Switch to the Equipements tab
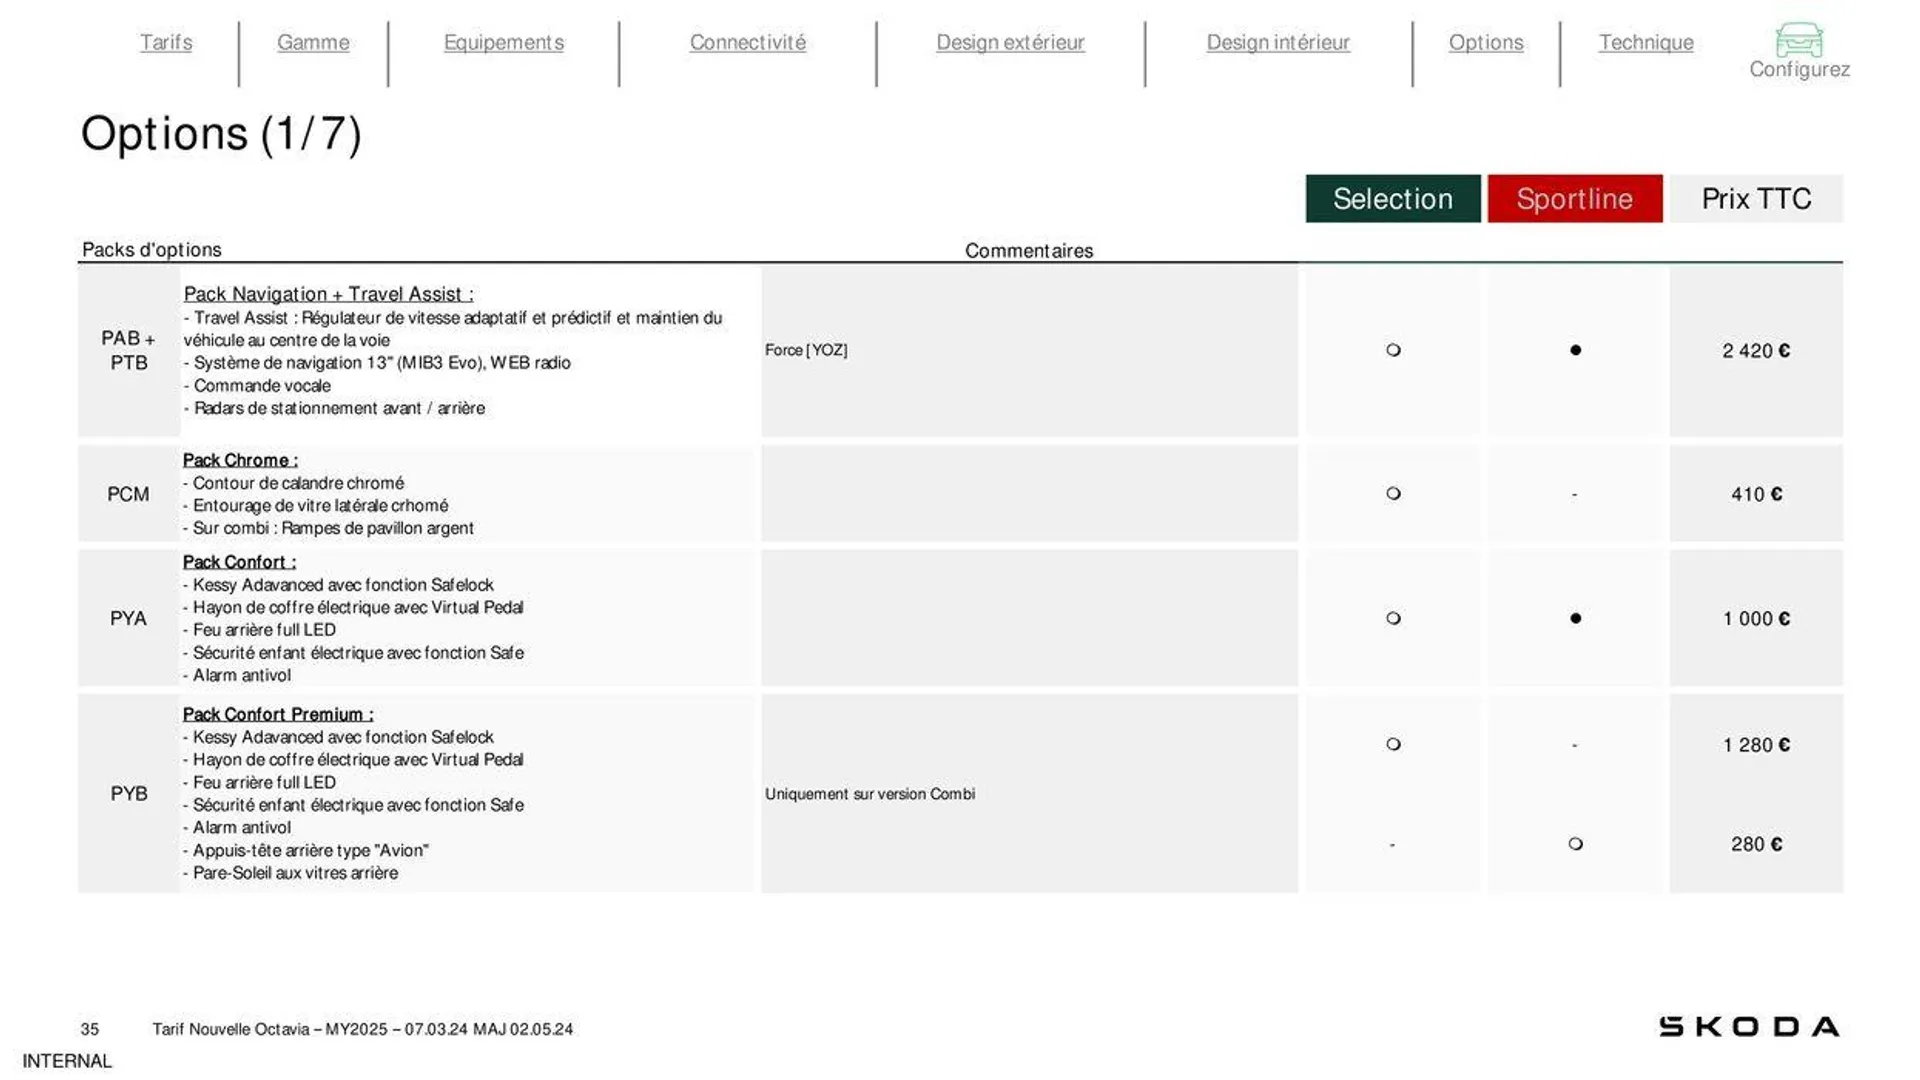This screenshot has height=1080, width=1920. (504, 42)
